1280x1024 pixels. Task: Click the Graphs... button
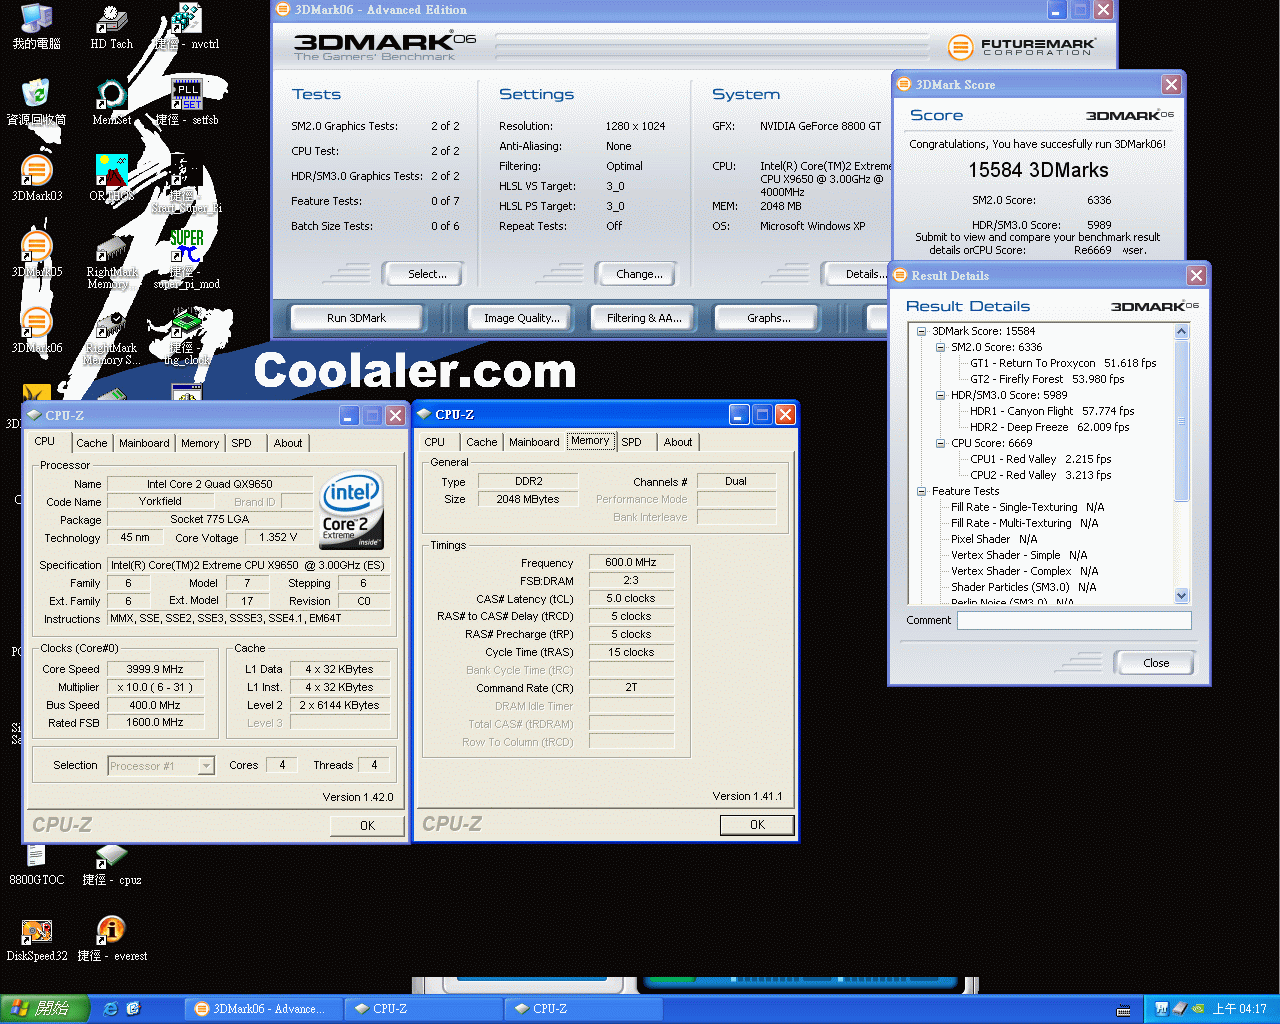[x=768, y=318]
